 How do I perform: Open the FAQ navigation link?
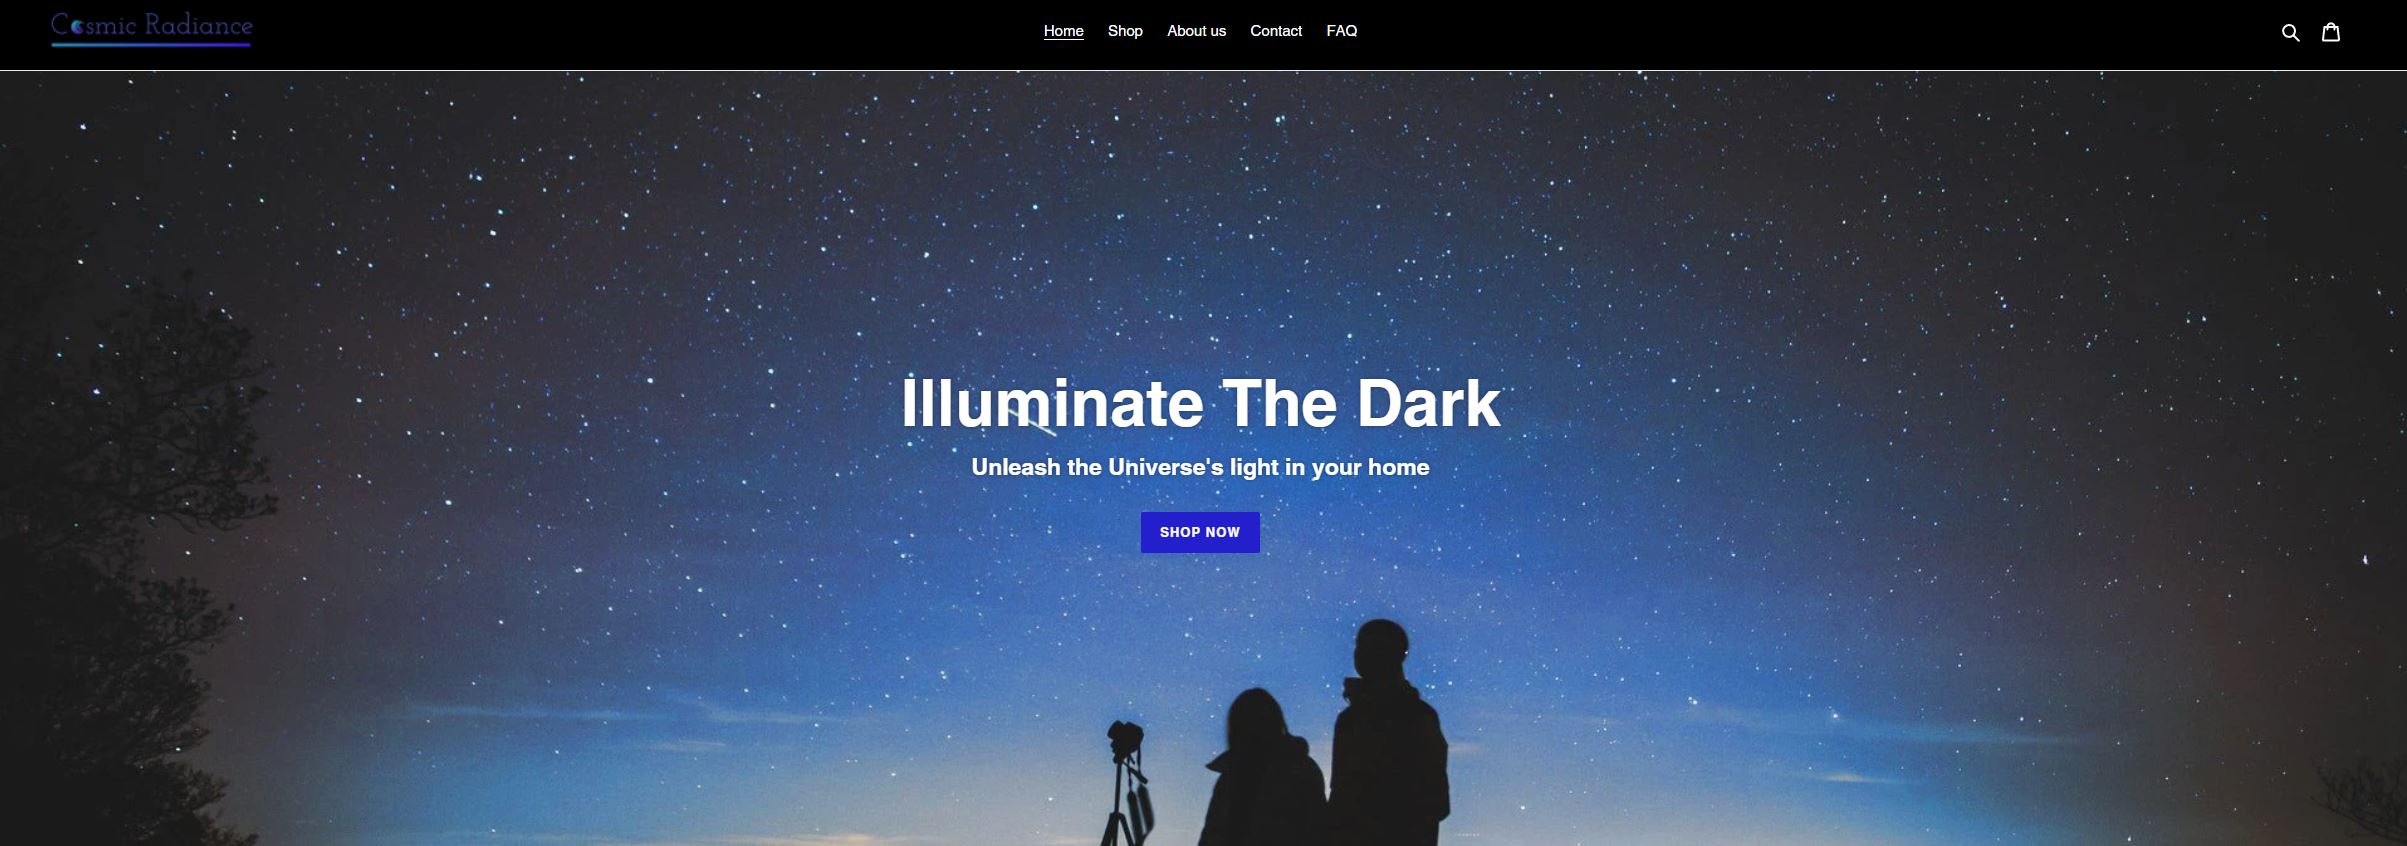(x=1341, y=31)
